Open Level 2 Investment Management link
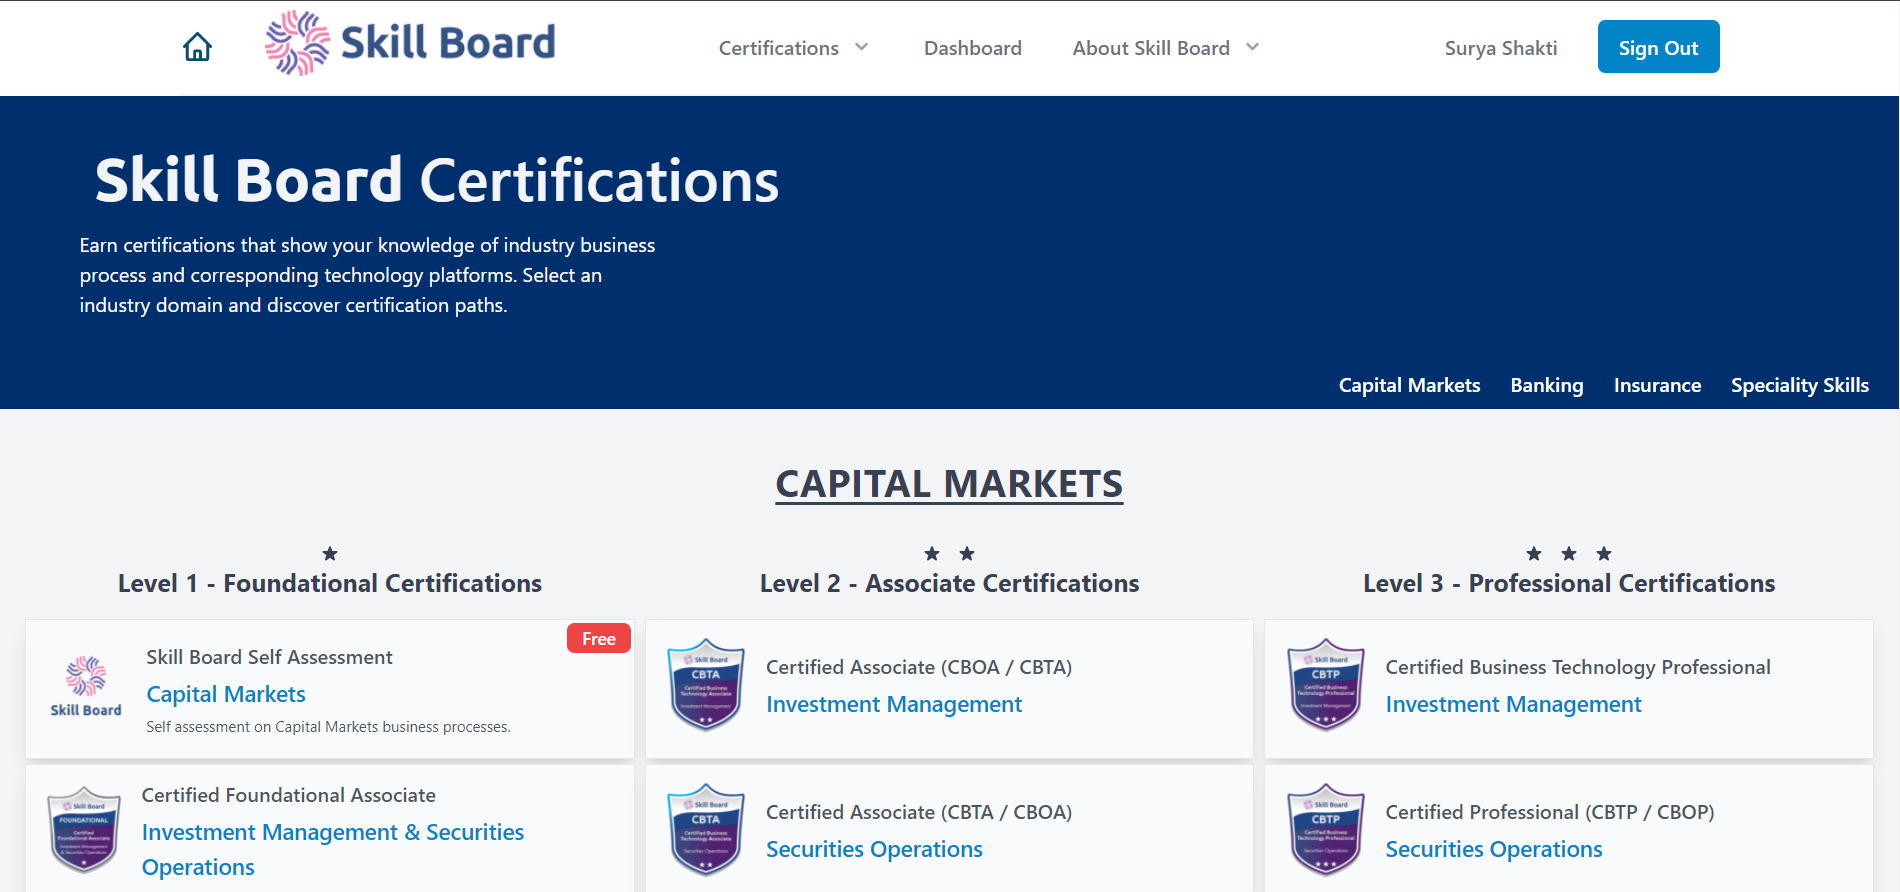This screenshot has height=892, width=1900. [x=894, y=704]
